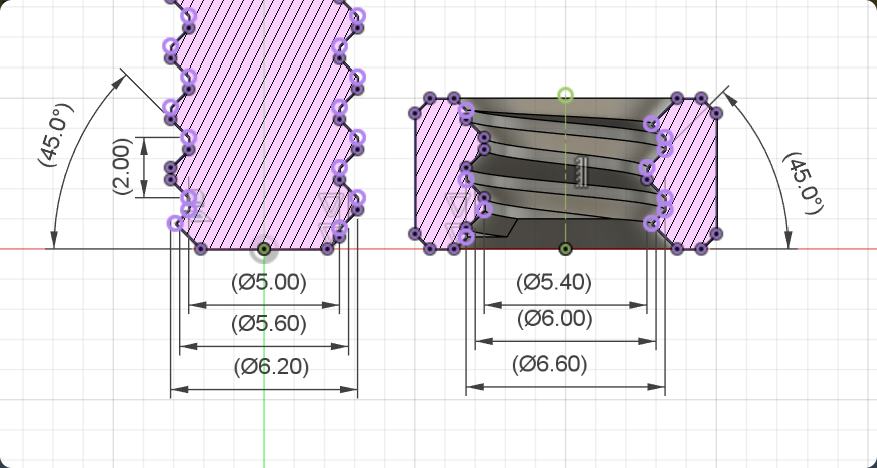Screen dimensions: 877x468
Task: Select the 45.0° angle dimension beside the nut
Action: pos(803,183)
